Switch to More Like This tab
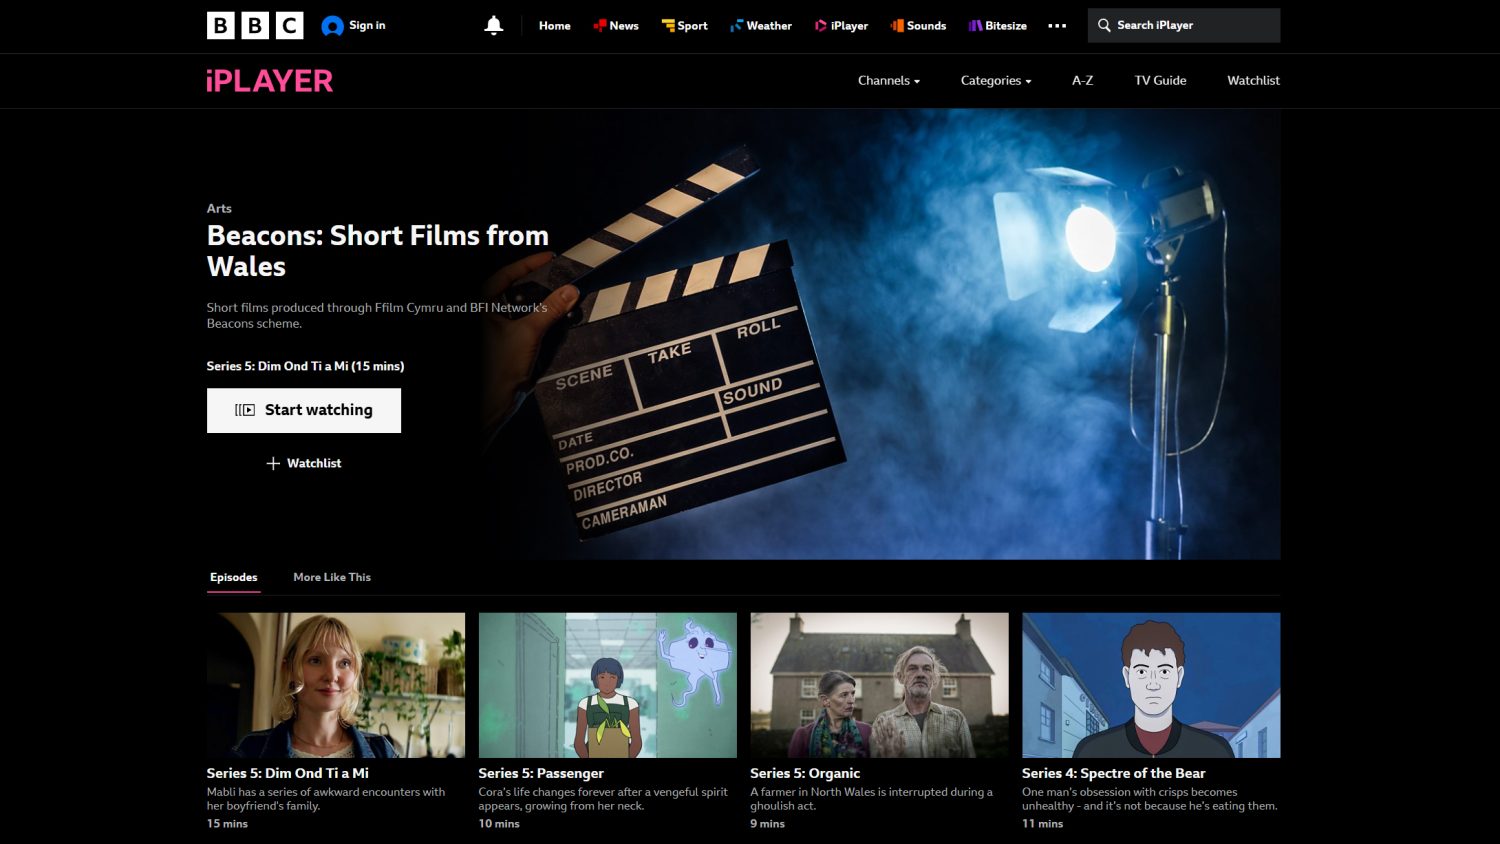1500x844 pixels. tap(332, 577)
